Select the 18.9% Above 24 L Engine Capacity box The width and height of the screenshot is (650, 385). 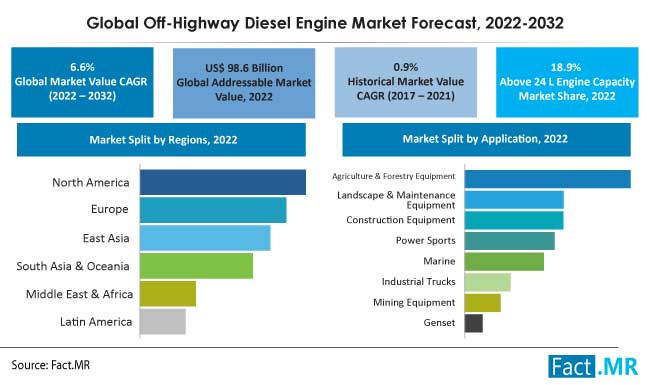(567, 82)
